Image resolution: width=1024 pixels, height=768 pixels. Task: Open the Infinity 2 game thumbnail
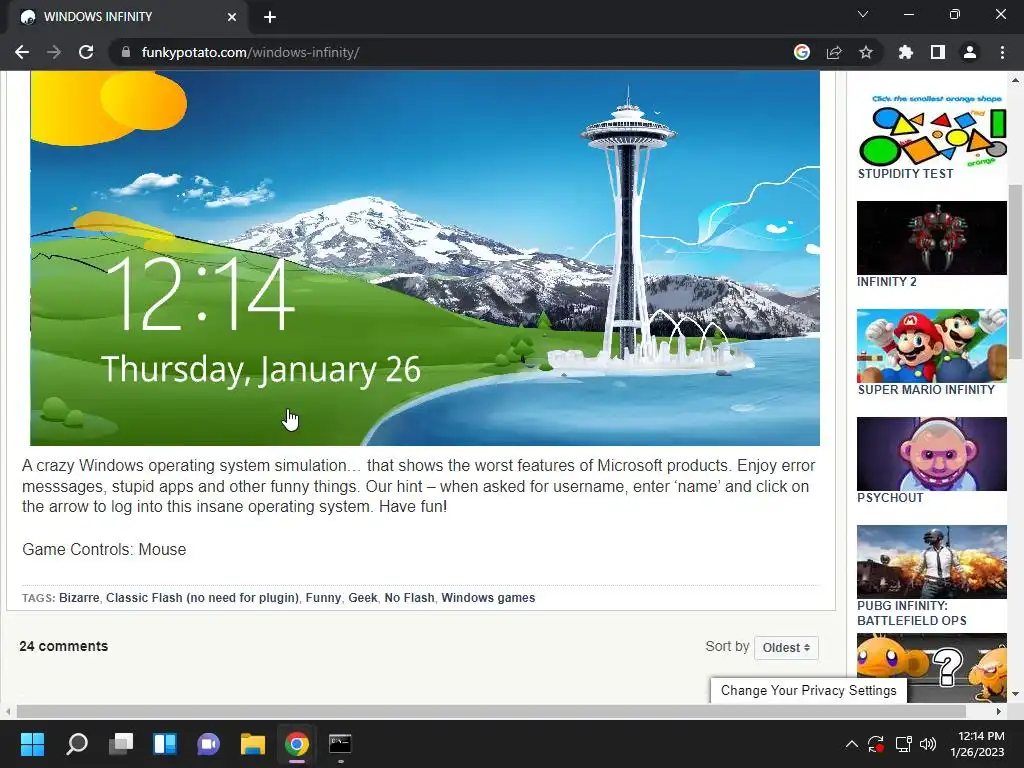(932, 238)
